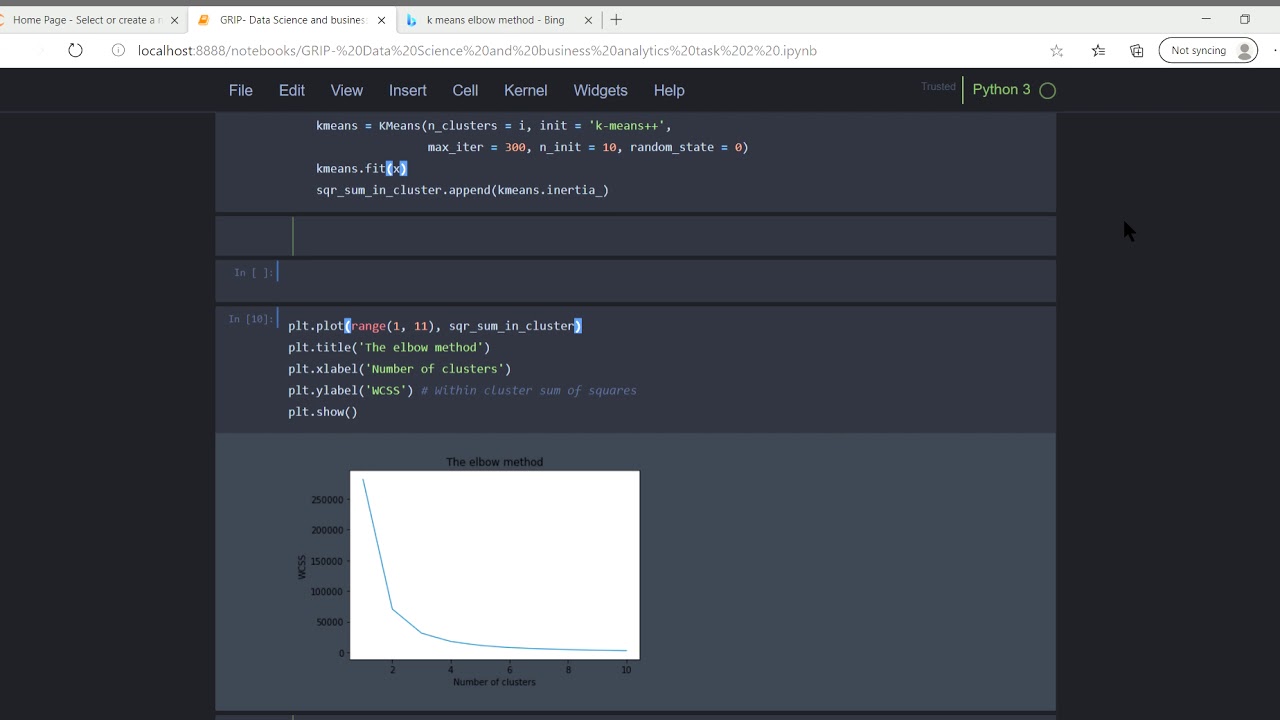The width and height of the screenshot is (1280, 720).
Task: Expand the Widgets menu
Action: tap(600, 90)
